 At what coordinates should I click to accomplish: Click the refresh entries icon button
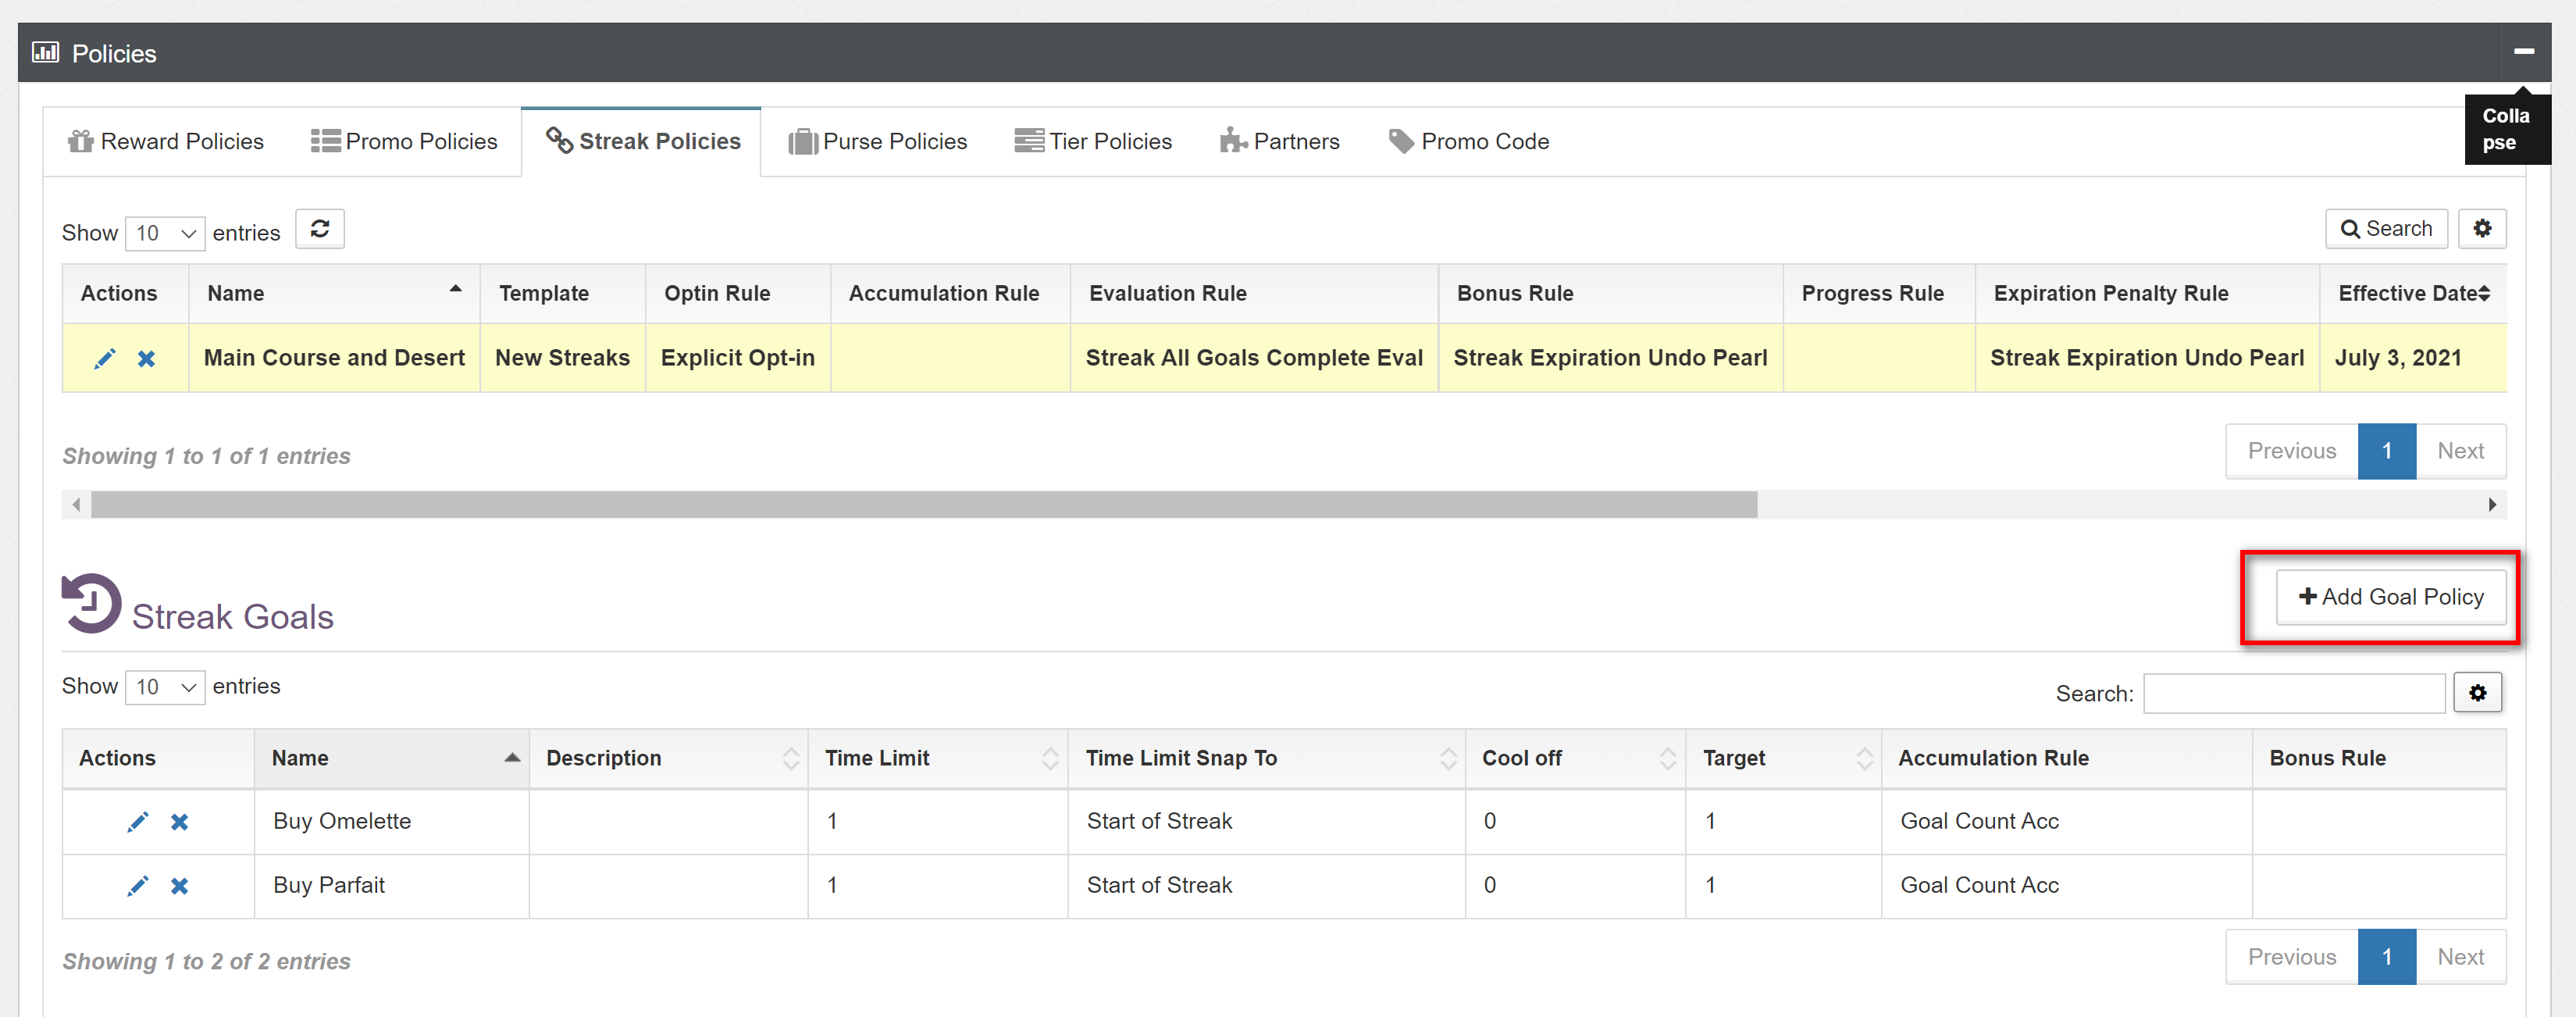coord(320,229)
